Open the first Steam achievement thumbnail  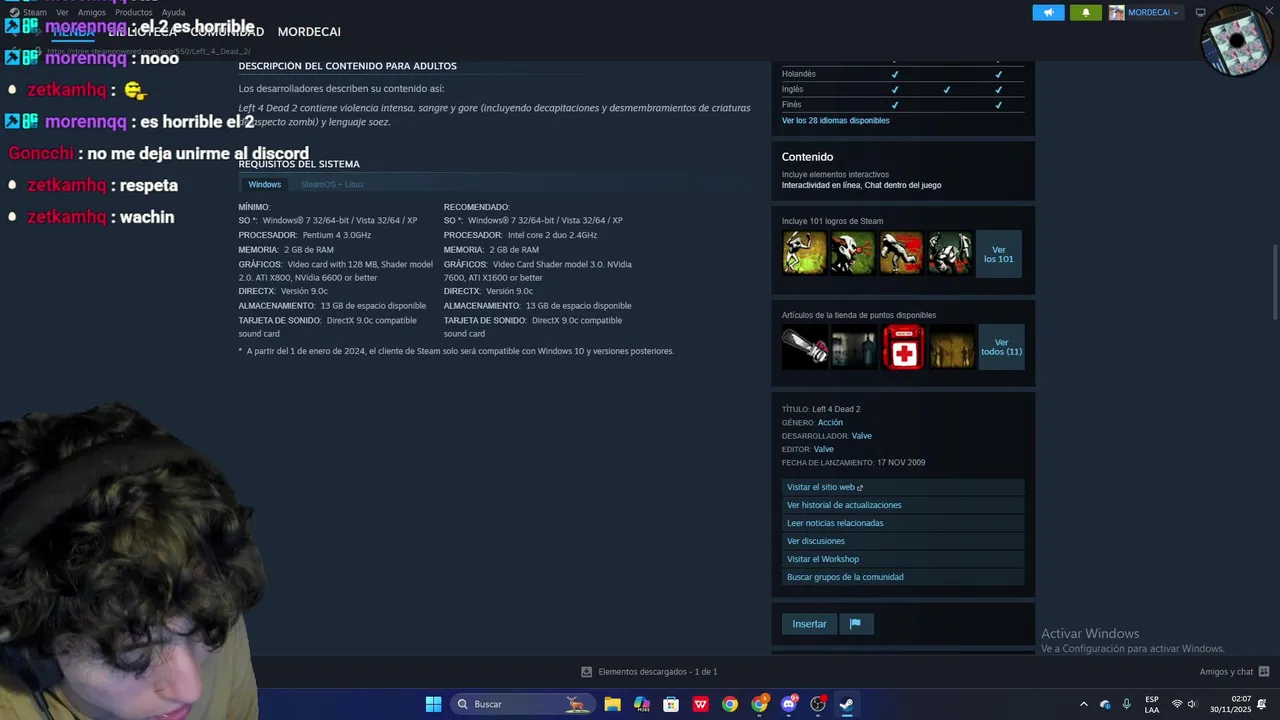(x=804, y=253)
